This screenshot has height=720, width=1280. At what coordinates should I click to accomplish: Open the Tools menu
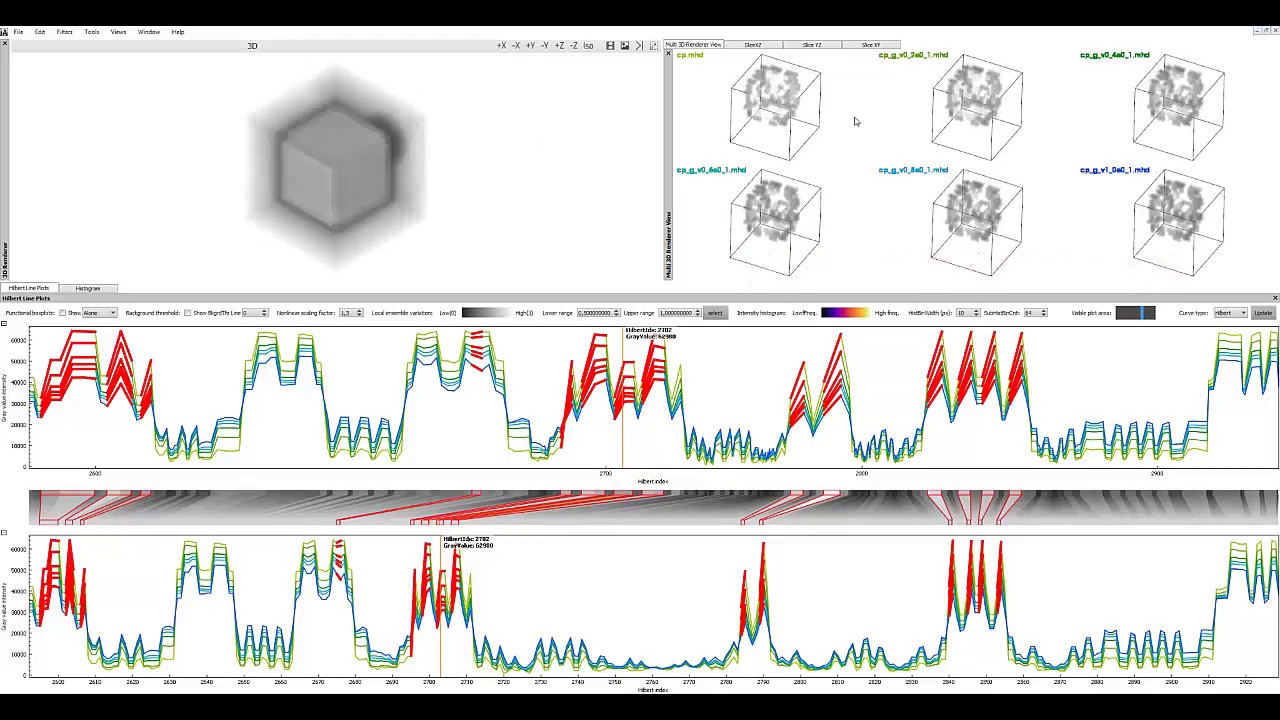coord(92,32)
